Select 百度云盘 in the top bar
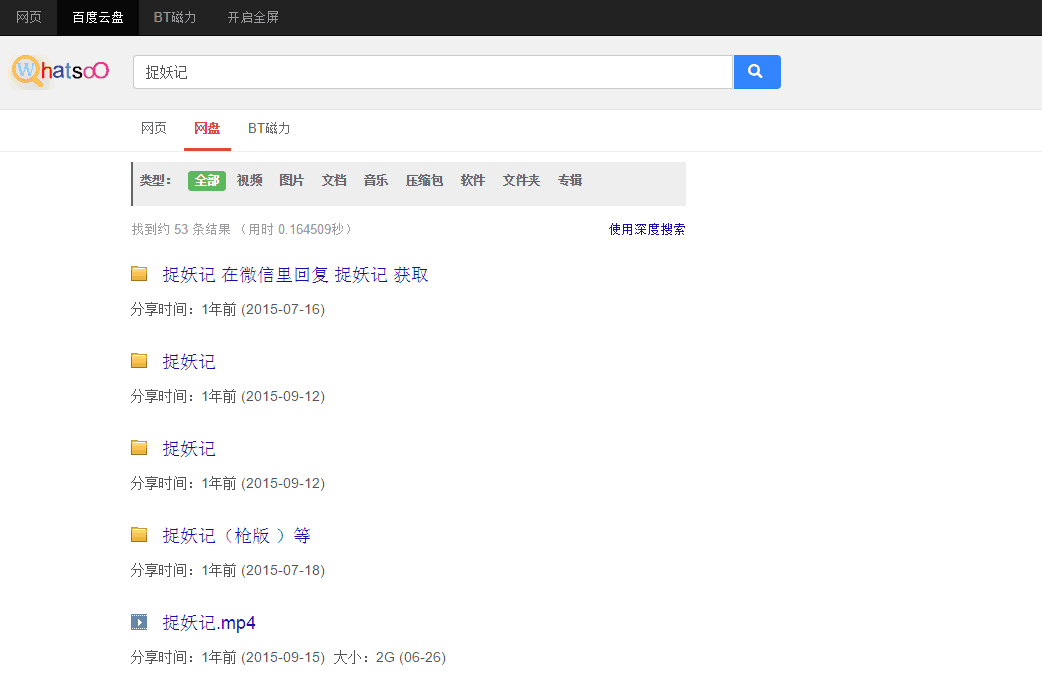1042x673 pixels. coord(98,17)
